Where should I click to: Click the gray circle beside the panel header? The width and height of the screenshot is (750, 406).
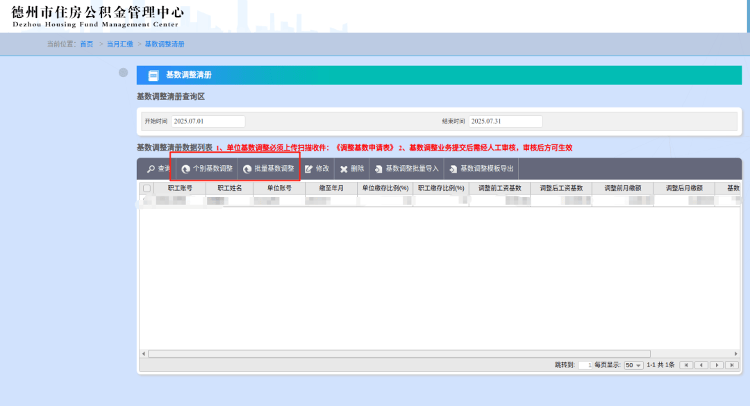(123, 73)
